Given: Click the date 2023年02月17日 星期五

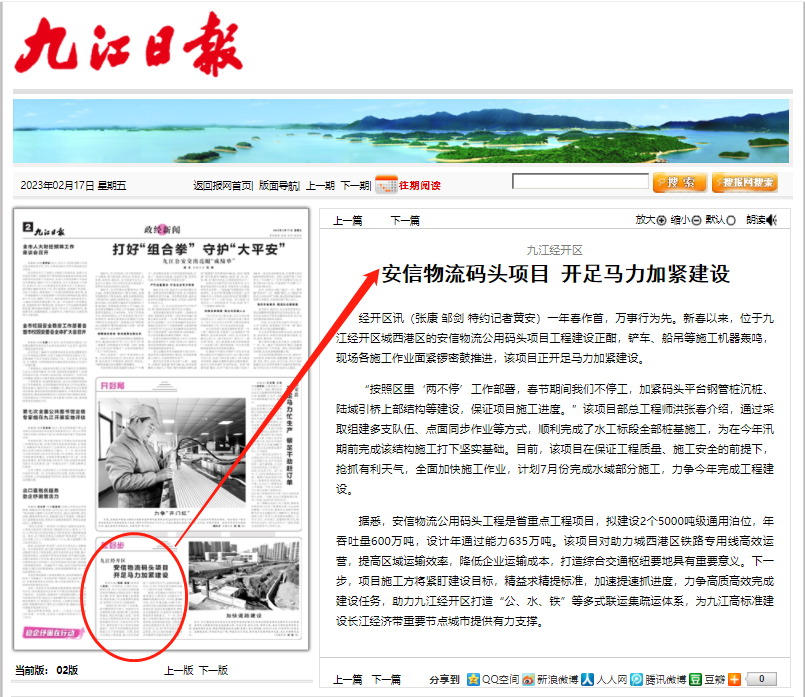Looking at the screenshot, I should coord(73,185).
